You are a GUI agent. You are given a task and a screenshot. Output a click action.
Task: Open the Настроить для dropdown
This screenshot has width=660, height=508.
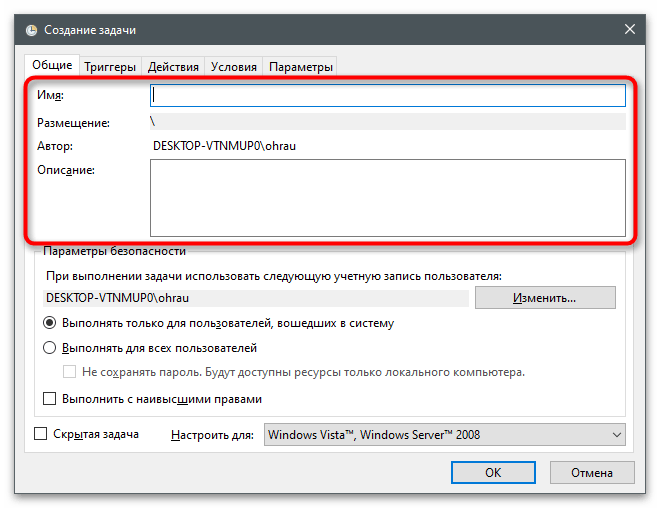click(444, 435)
